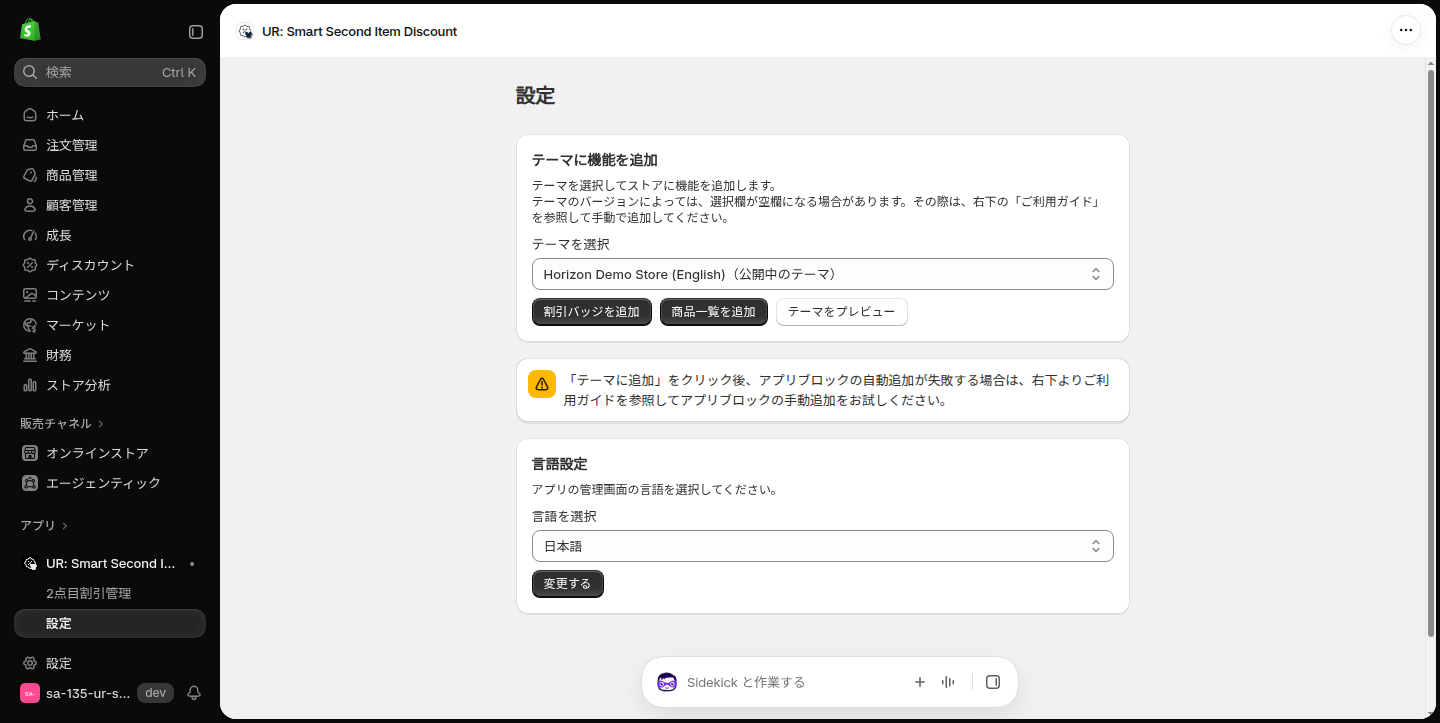Expand the 販売チャネル section chevron

pyautogui.click(x=101, y=424)
